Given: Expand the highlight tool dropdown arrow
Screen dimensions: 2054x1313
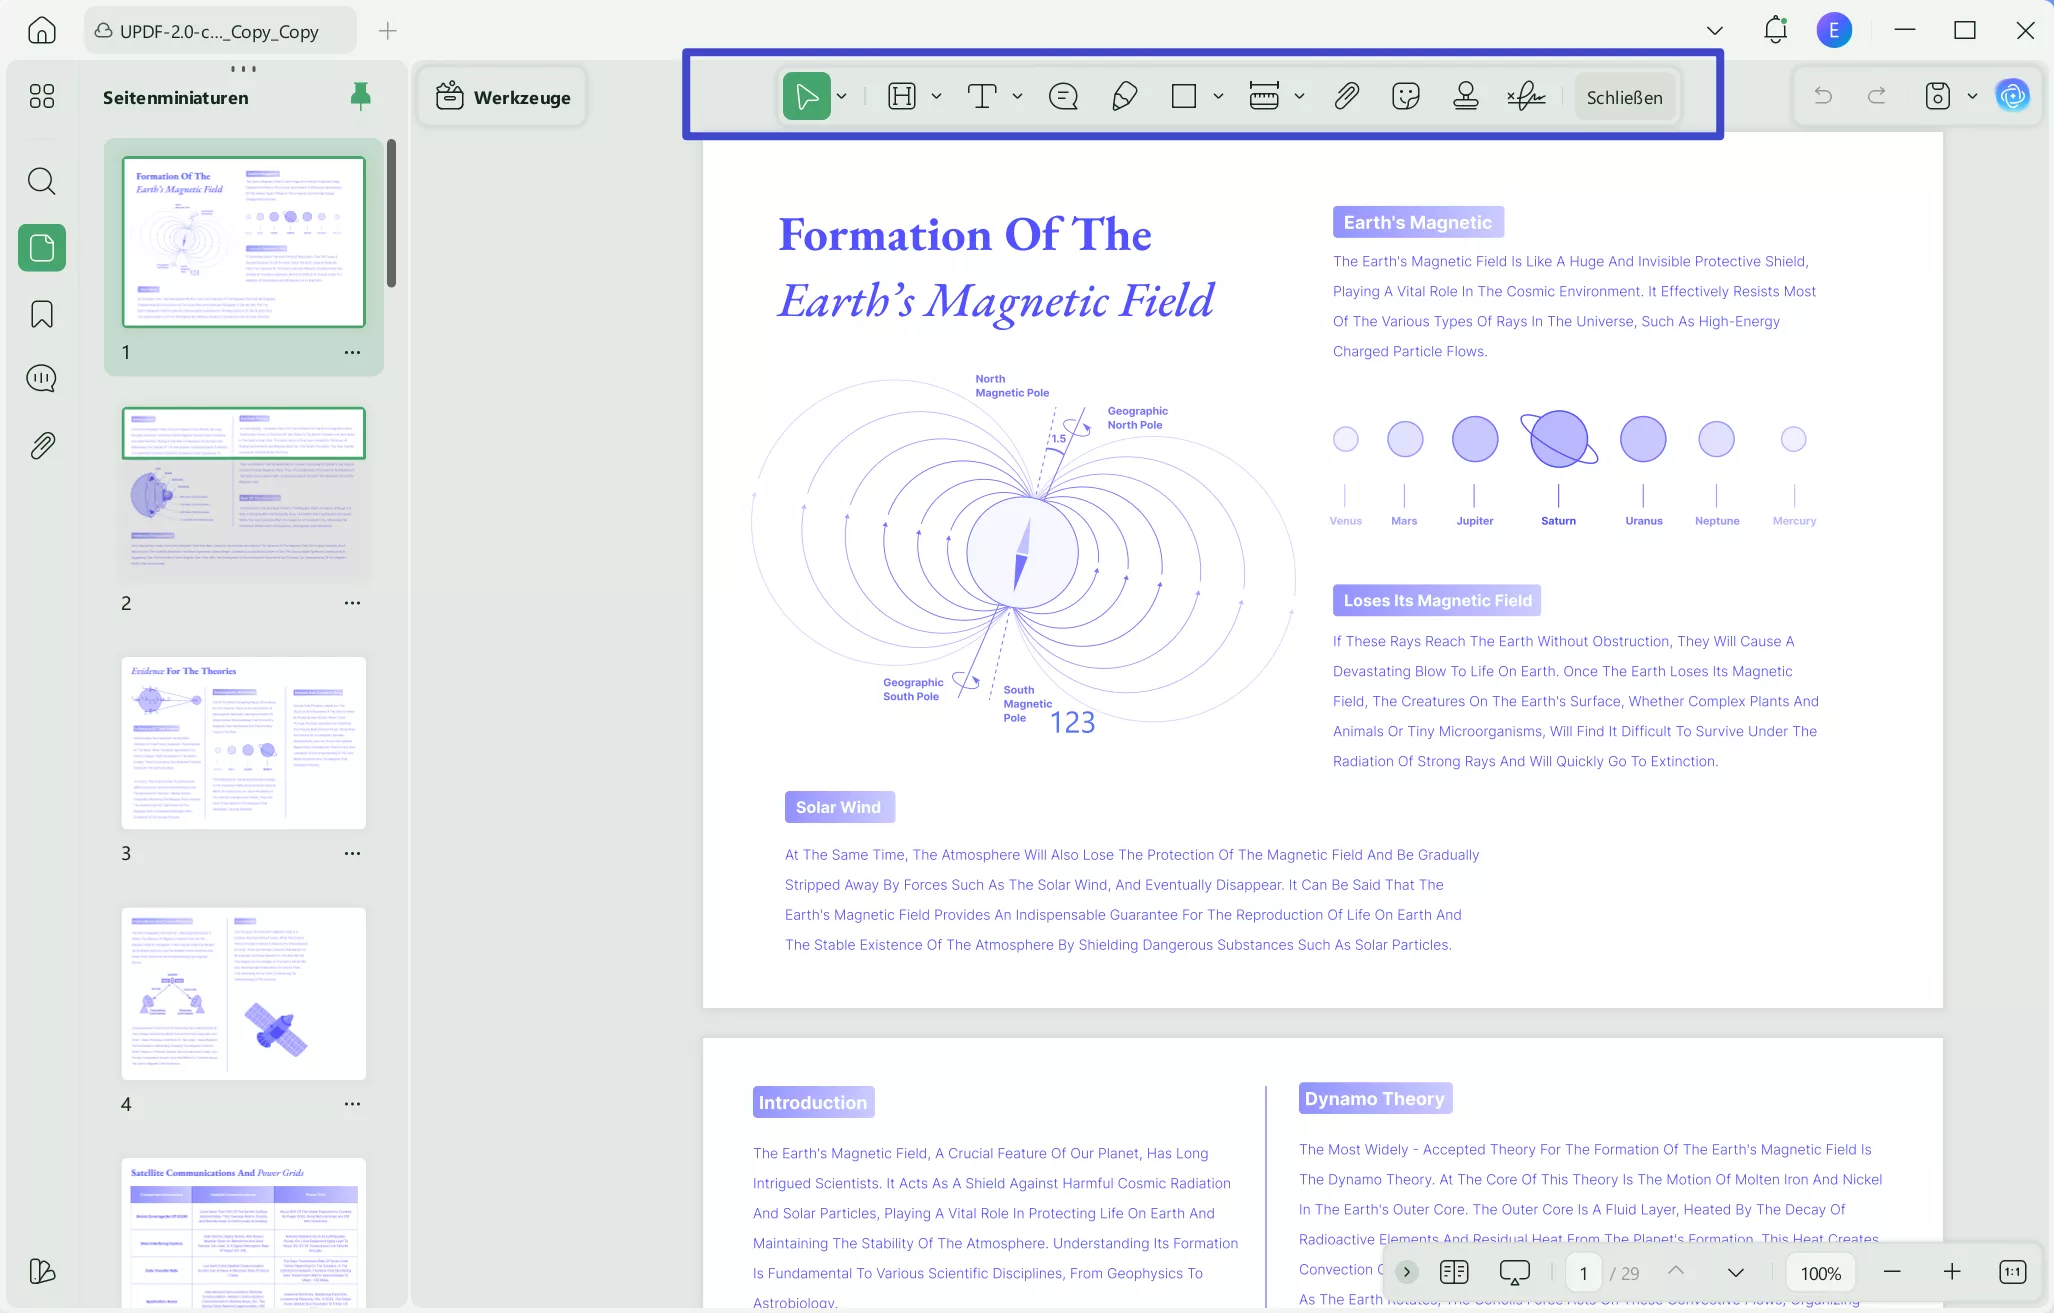Looking at the screenshot, I should pos(937,97).
